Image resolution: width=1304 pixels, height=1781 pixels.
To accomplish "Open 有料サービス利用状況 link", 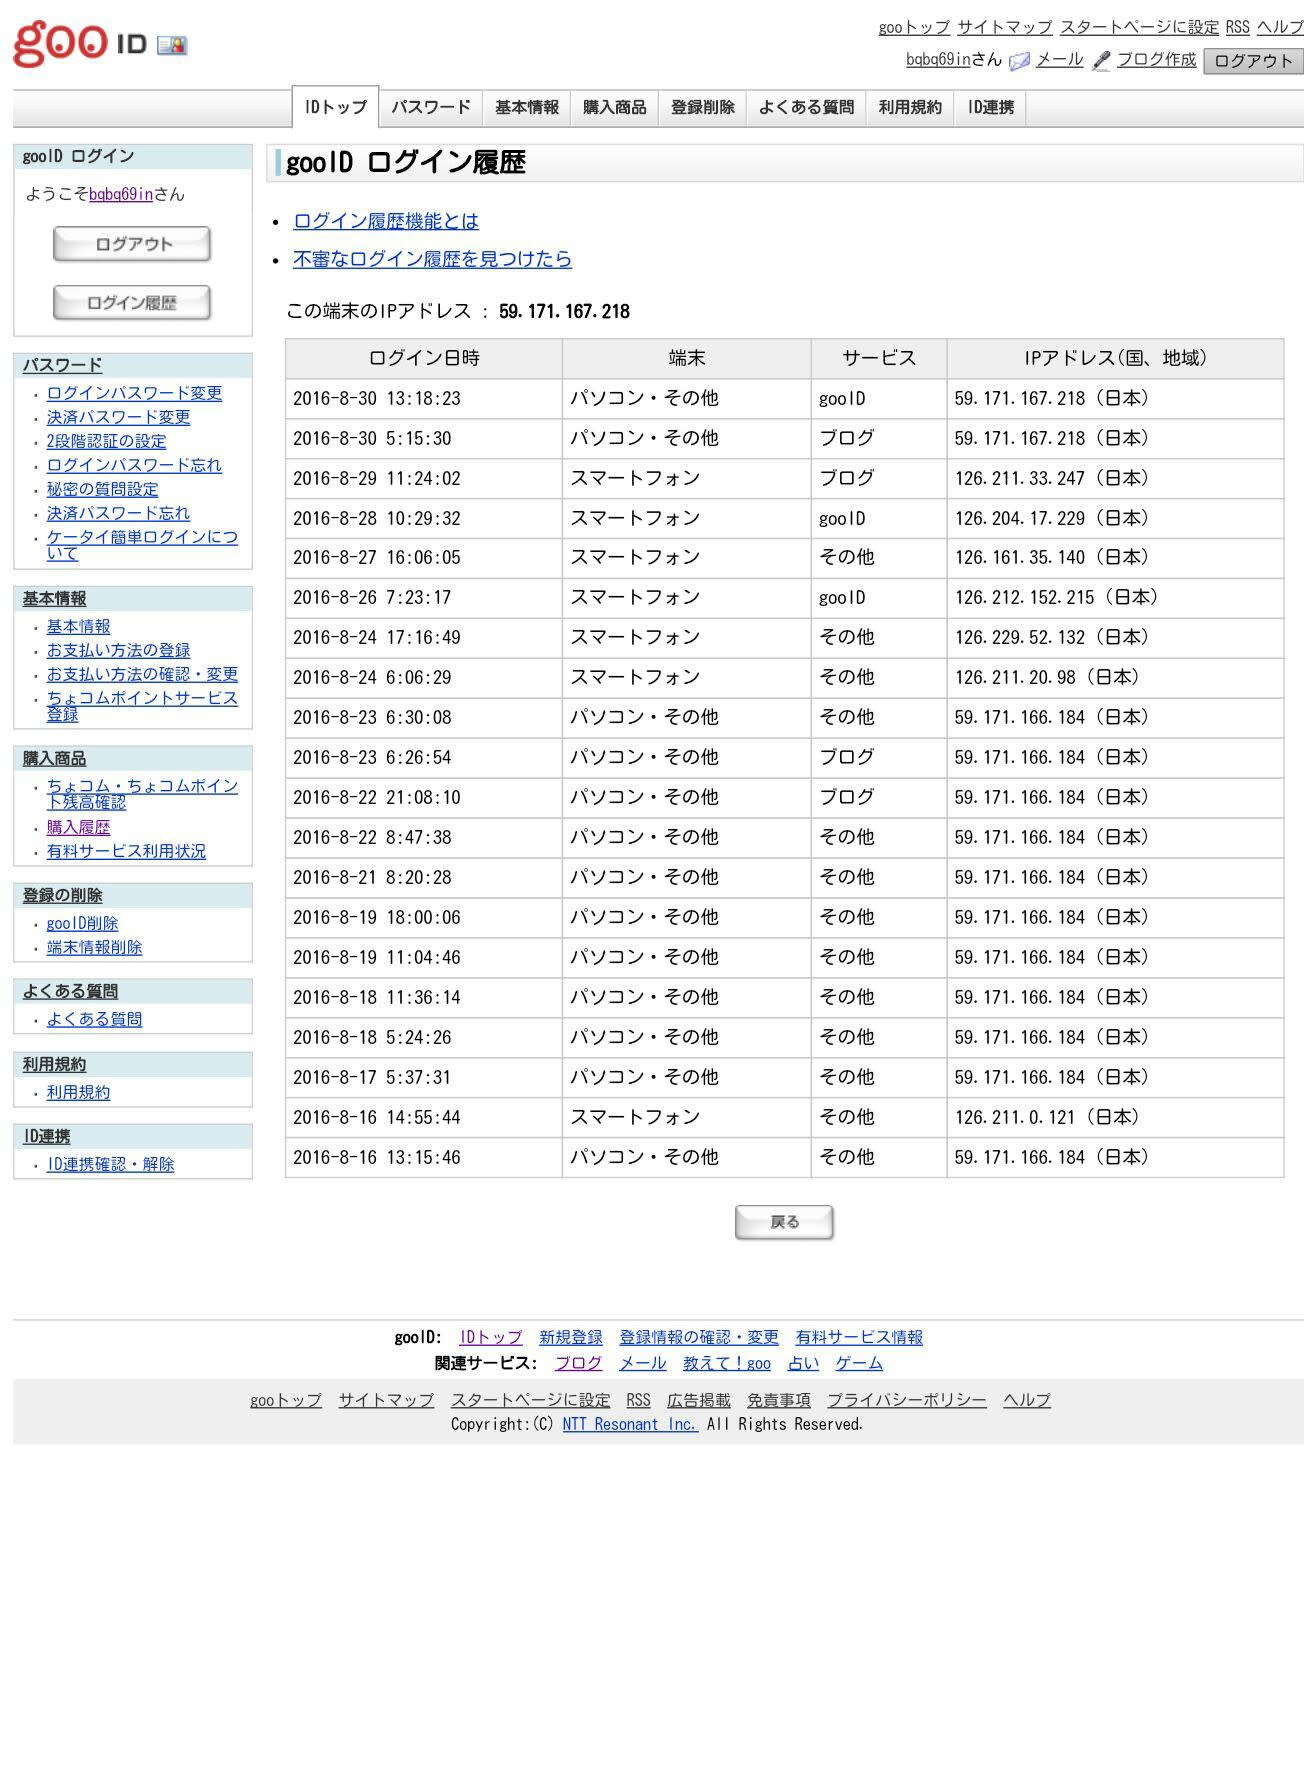I will pyautogui.click(x=126, y=851).
